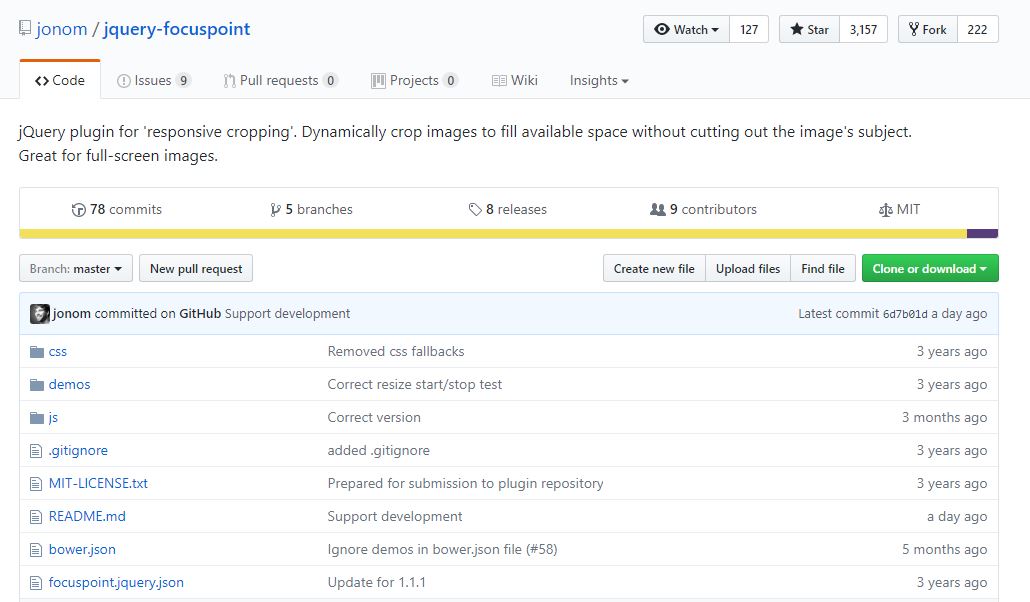The width and height of the screenshot is (1030, 602).
Task: Click the bower.json file icon
Action: point(35,549)
